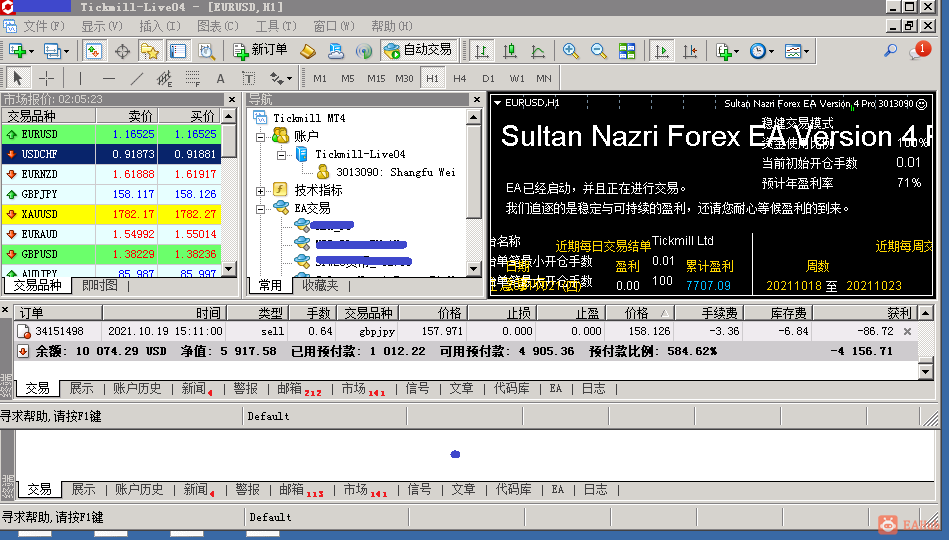Open the 邮箱 tab showing 212
Screen dimensions: 949x540
tap(299, 389)
